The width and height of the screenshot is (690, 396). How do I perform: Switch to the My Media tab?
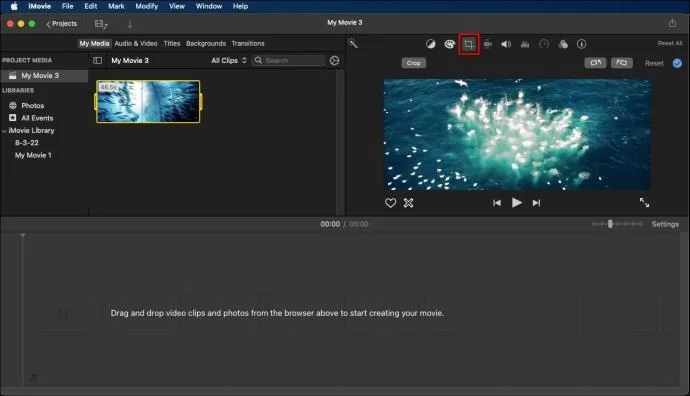point(94,44)
